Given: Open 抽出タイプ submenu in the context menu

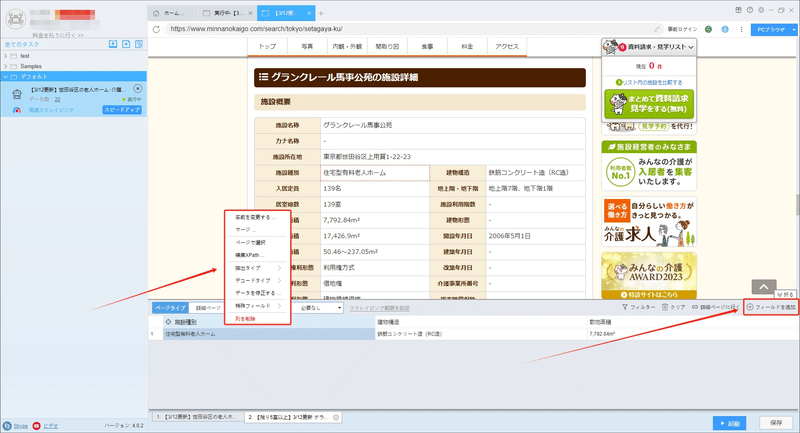Looking at the screenshot, I should 257,268.
